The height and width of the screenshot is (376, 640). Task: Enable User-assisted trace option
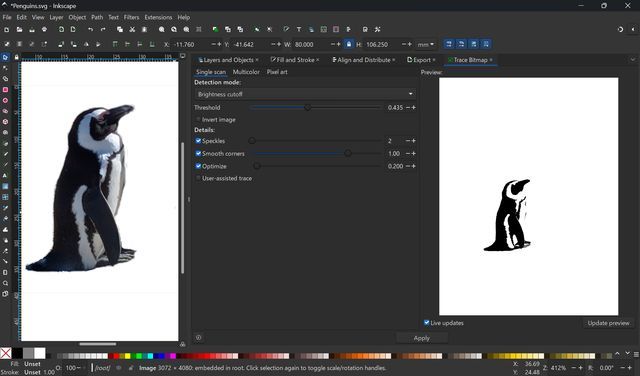198,178
